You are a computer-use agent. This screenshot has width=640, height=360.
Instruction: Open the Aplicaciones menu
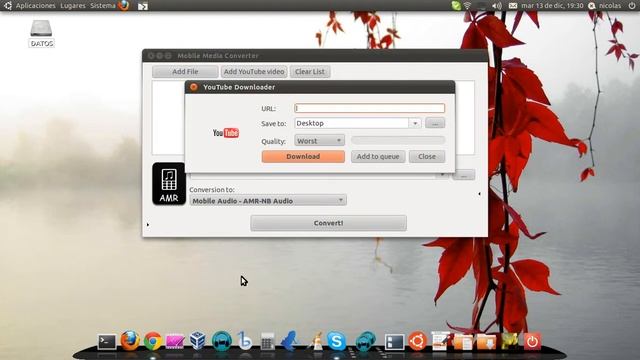point(36,6)
